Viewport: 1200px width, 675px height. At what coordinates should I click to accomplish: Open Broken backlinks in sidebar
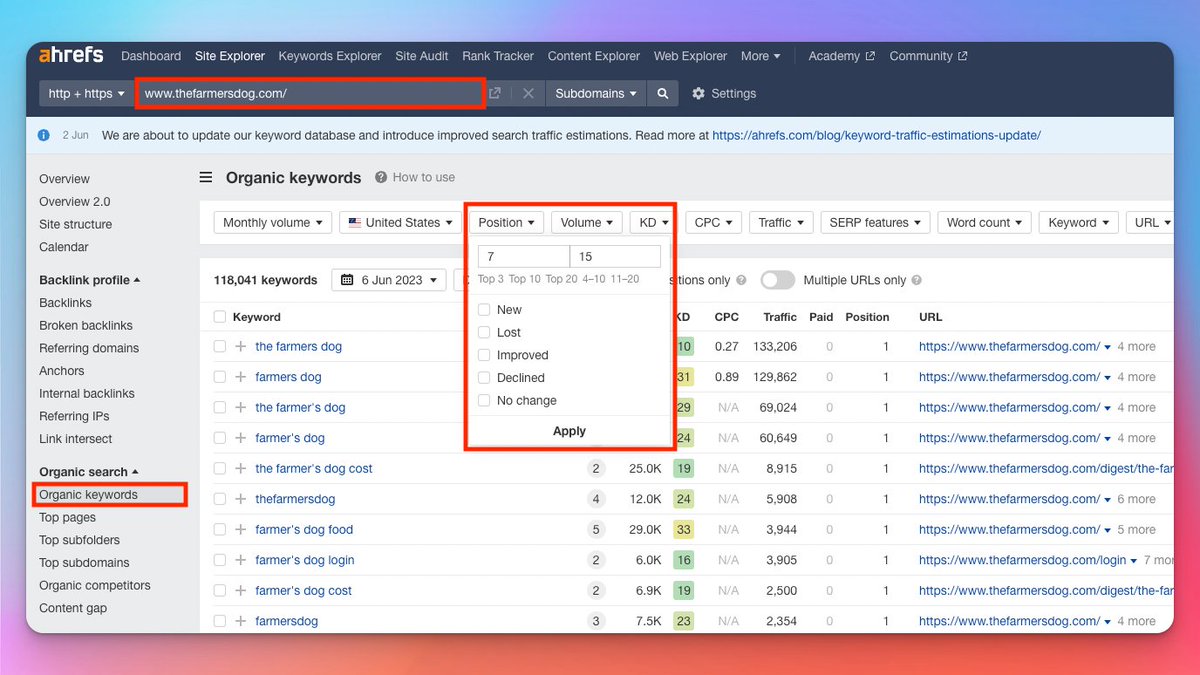tap(86, 325)
